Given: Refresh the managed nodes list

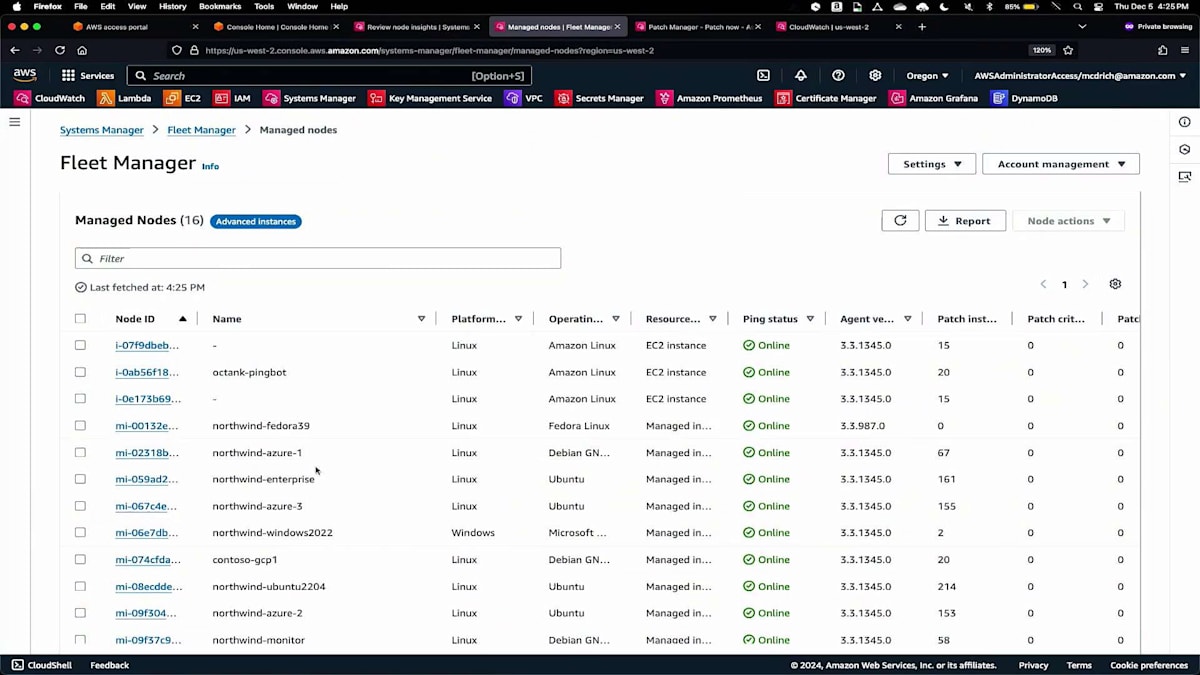Looking at the screenshot, I should coord(900,221).
